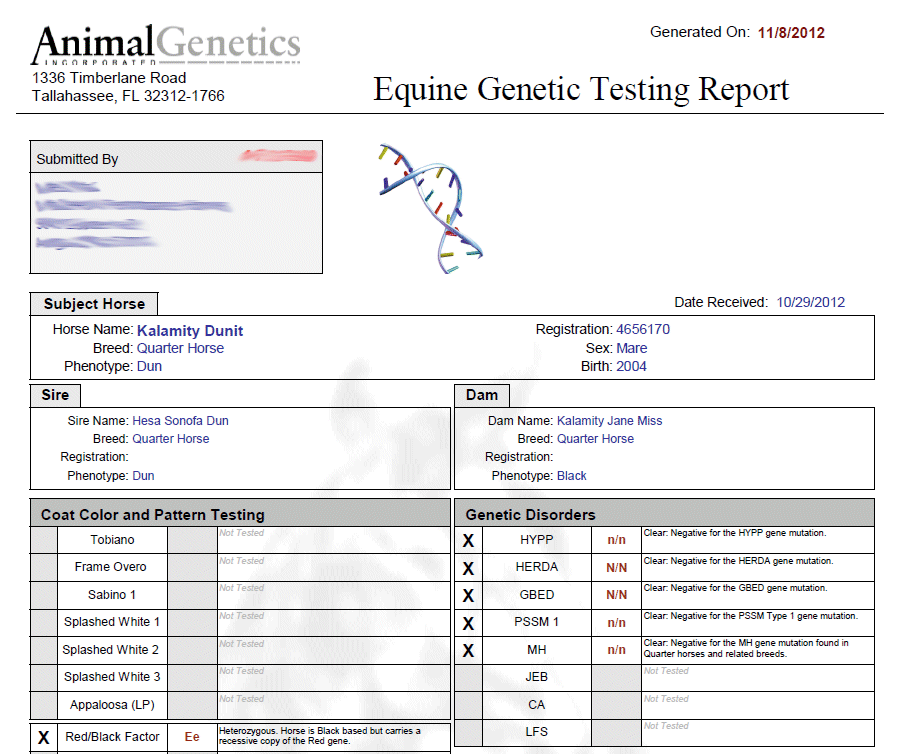Click the Tobiano test label
This screenshot has height=754, width=910.
pyautogui.click(x=113, y=540)
